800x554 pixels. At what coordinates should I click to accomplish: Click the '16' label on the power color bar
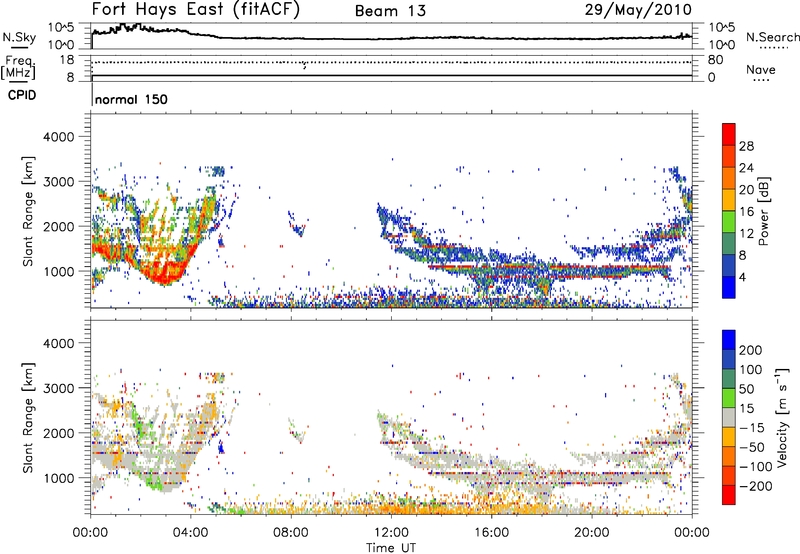pyautogui.click(x=746, y=212)
